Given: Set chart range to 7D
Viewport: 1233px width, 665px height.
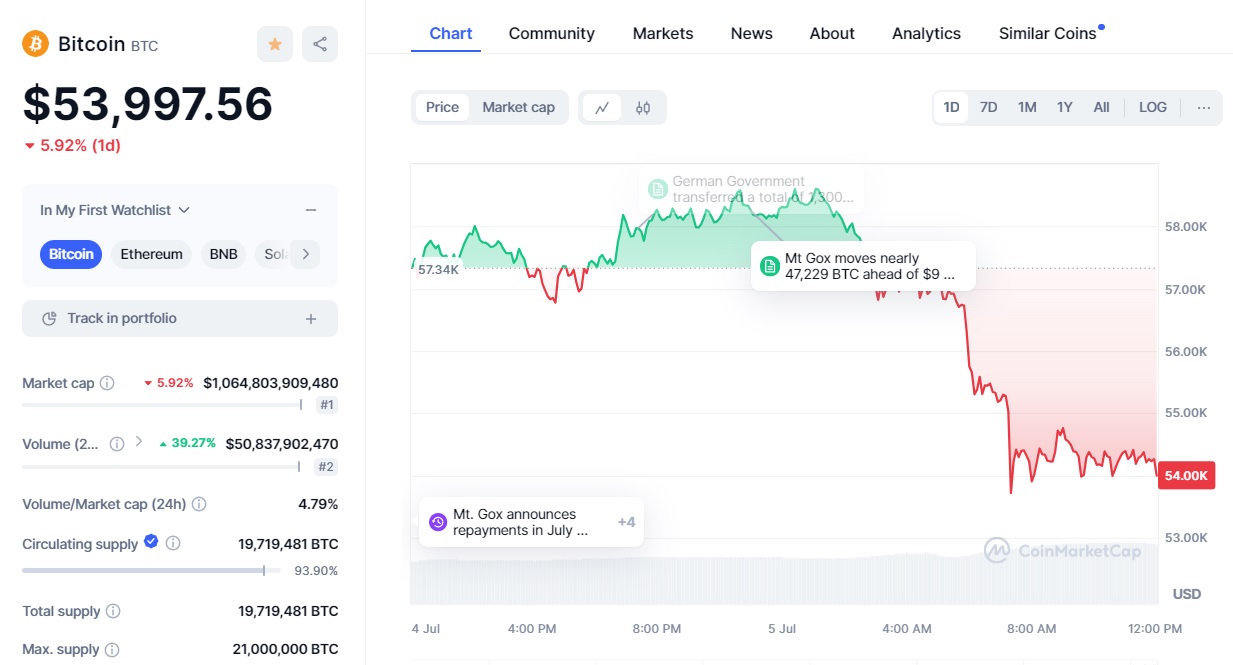Looking at the screenshot, I should coord(988,108).
